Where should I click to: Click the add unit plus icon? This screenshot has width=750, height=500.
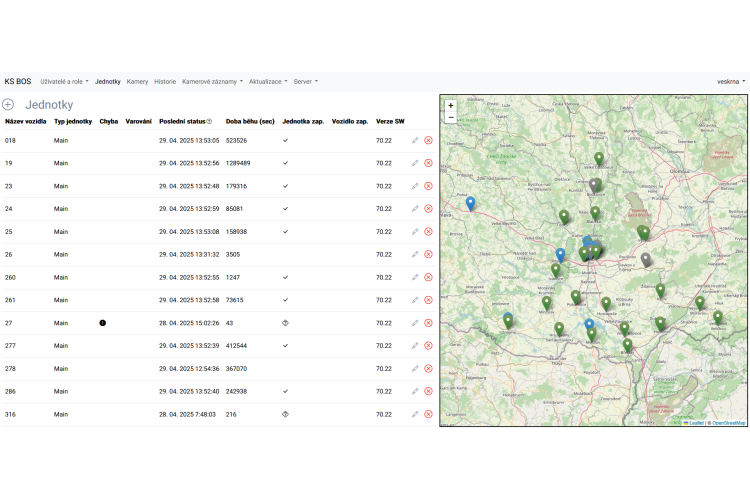tap(8, 104)
